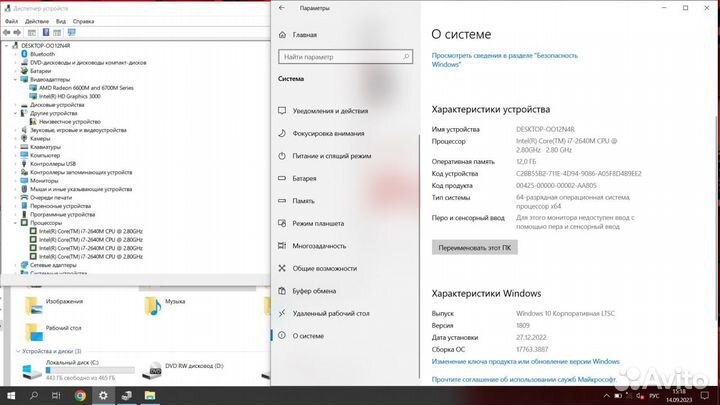This screenshot has height=405, width=720.
Task: Launch Google Chrome from the taskbar
Action: 80,395
